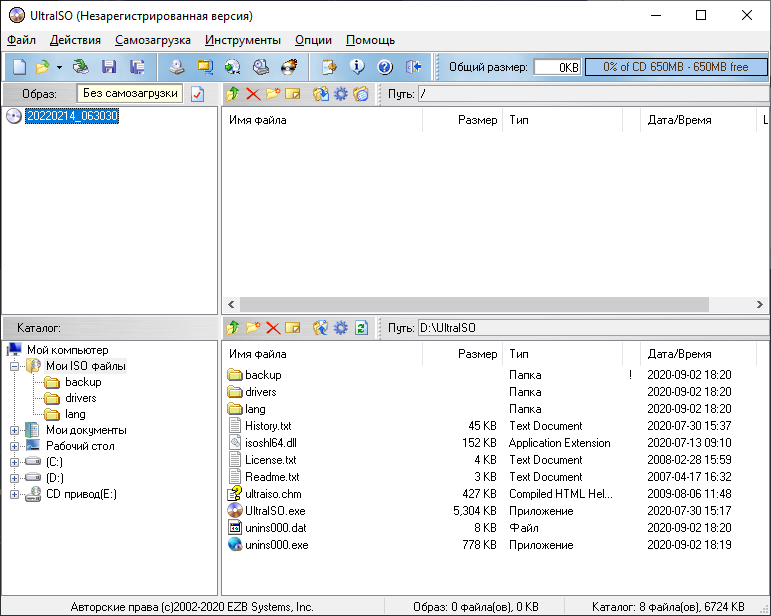
Task: Expand the 'Рабочий стол' tree node
Action: coord(14,446)
